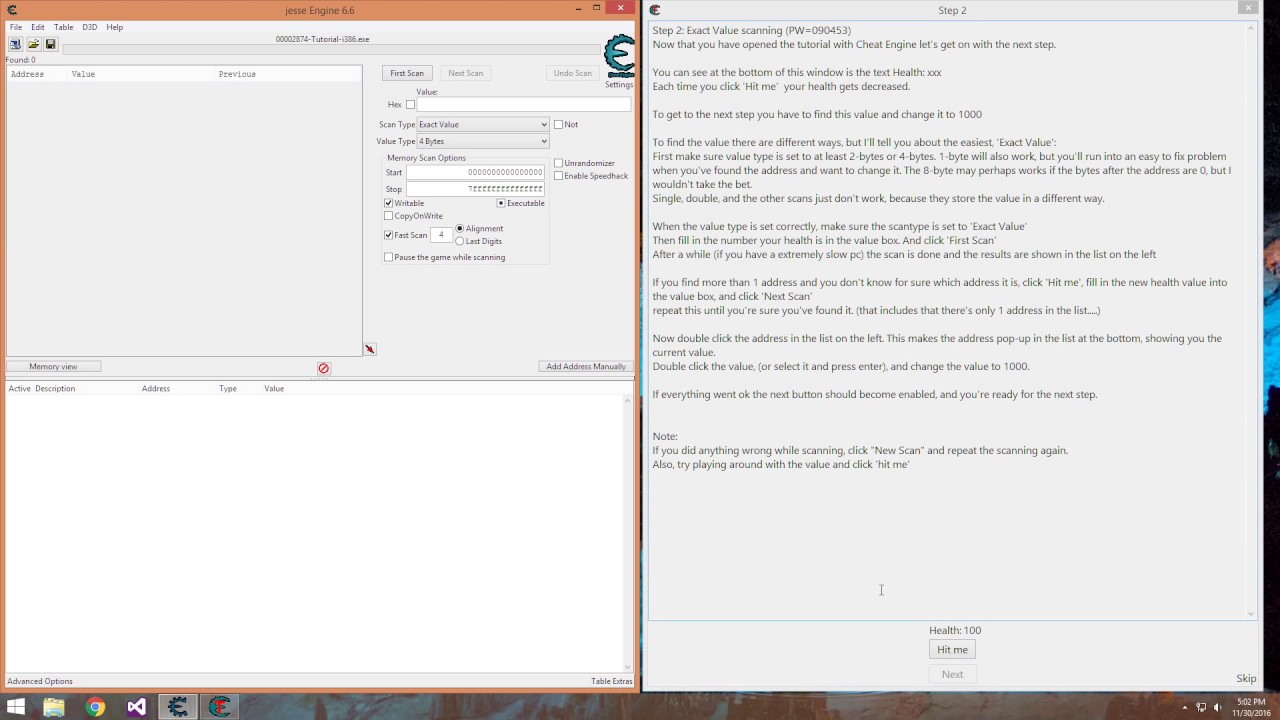The image size is (1280, 720).
Task: Click the Hit me button
Action: [952, 650]
